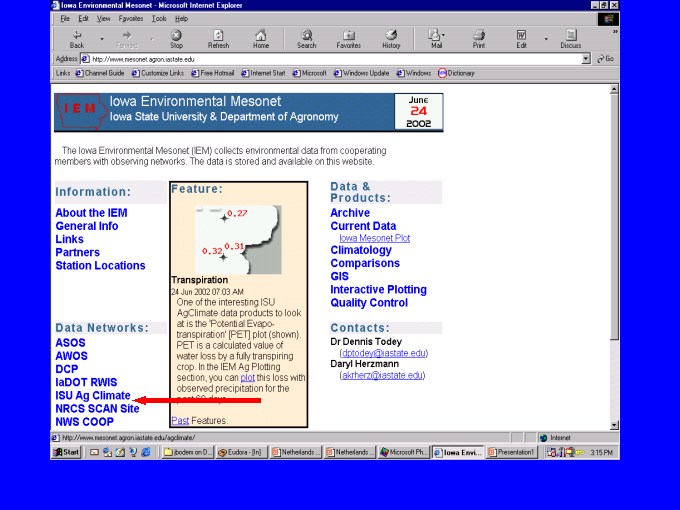Screen dimensions: 680x510
Task: Open the Help menu
Action: 181,19
